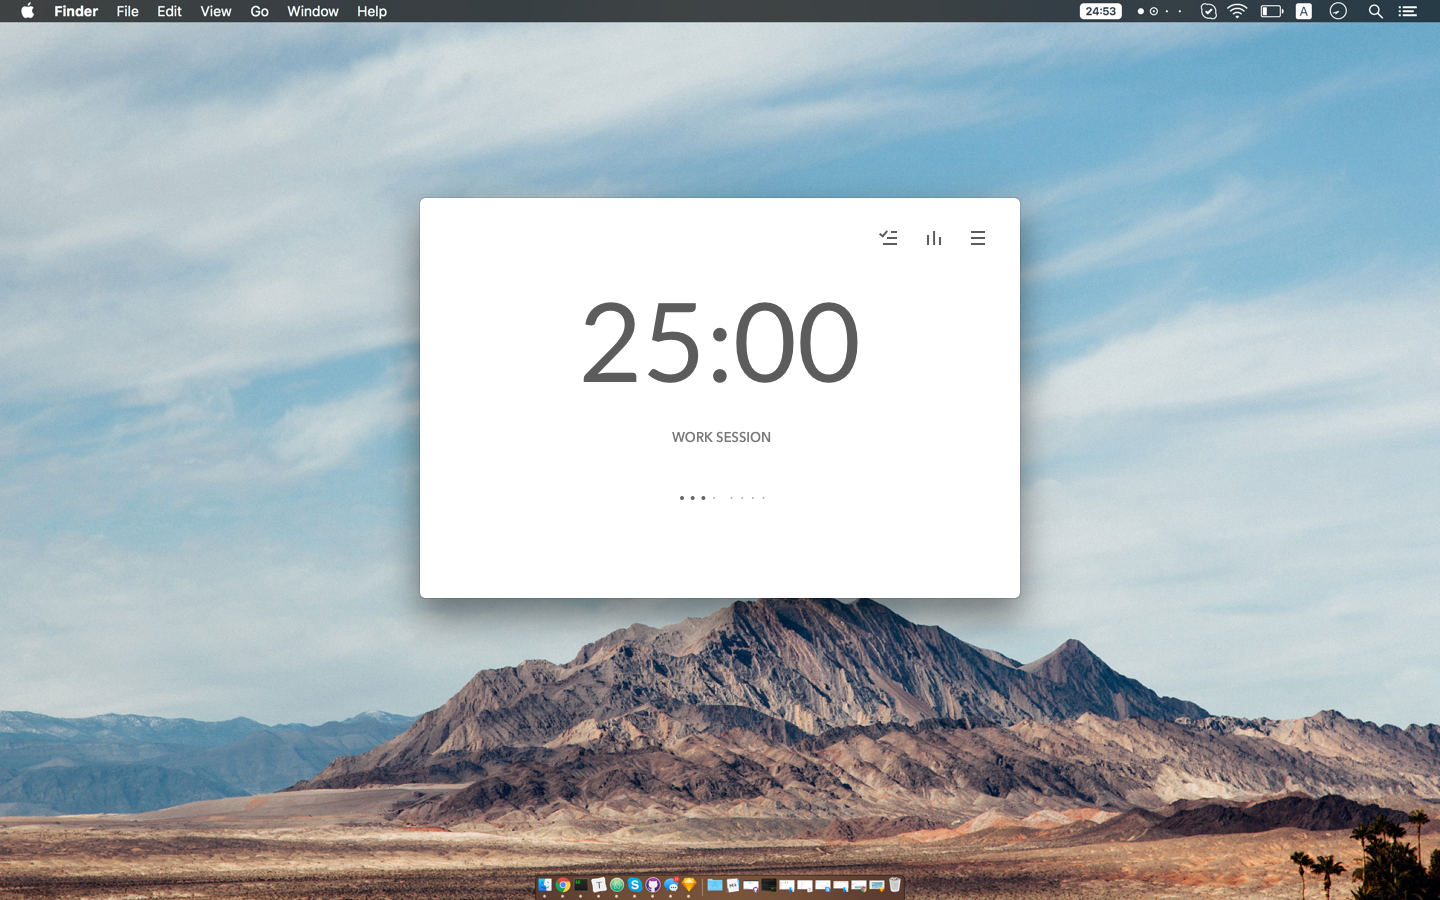Viewport: 1440px width, 900px height.
Task: Open the Apple menu
Action: coord(27,11)
